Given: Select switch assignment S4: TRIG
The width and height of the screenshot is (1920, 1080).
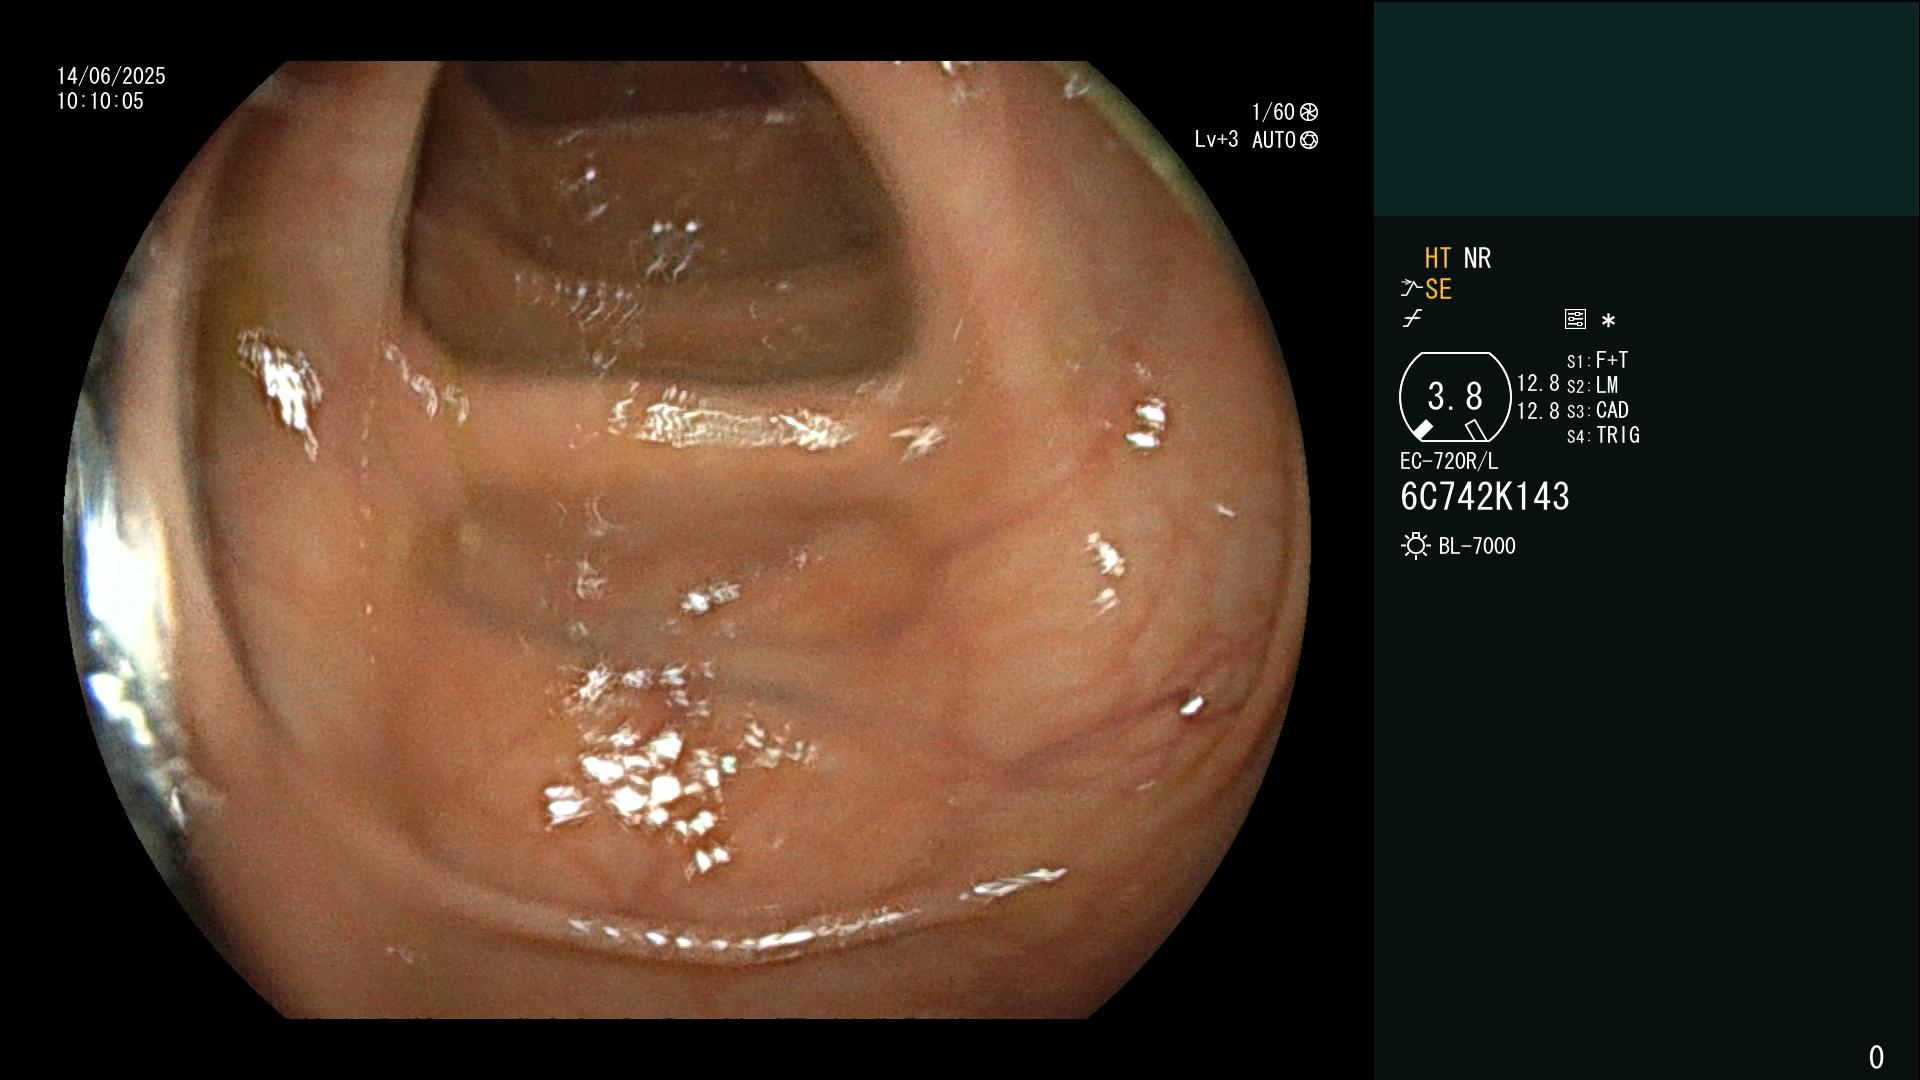Looking at the screenshot, I should point(1603,435).
